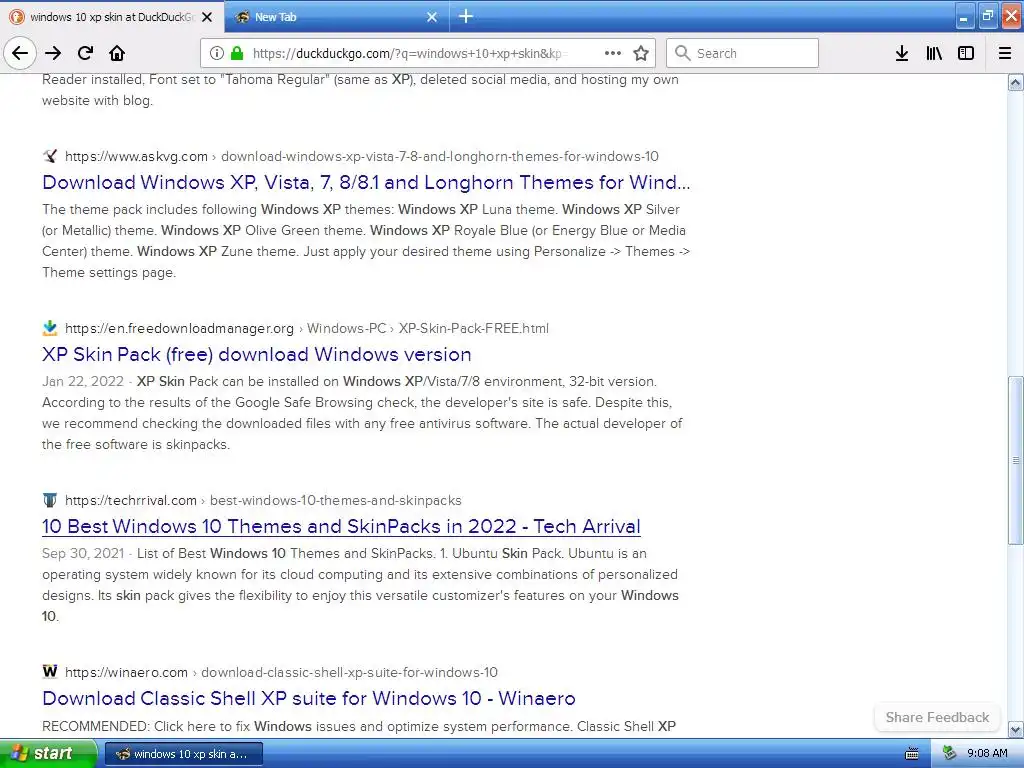Open the browser home page
The image size is (1024, 768).
117,53
